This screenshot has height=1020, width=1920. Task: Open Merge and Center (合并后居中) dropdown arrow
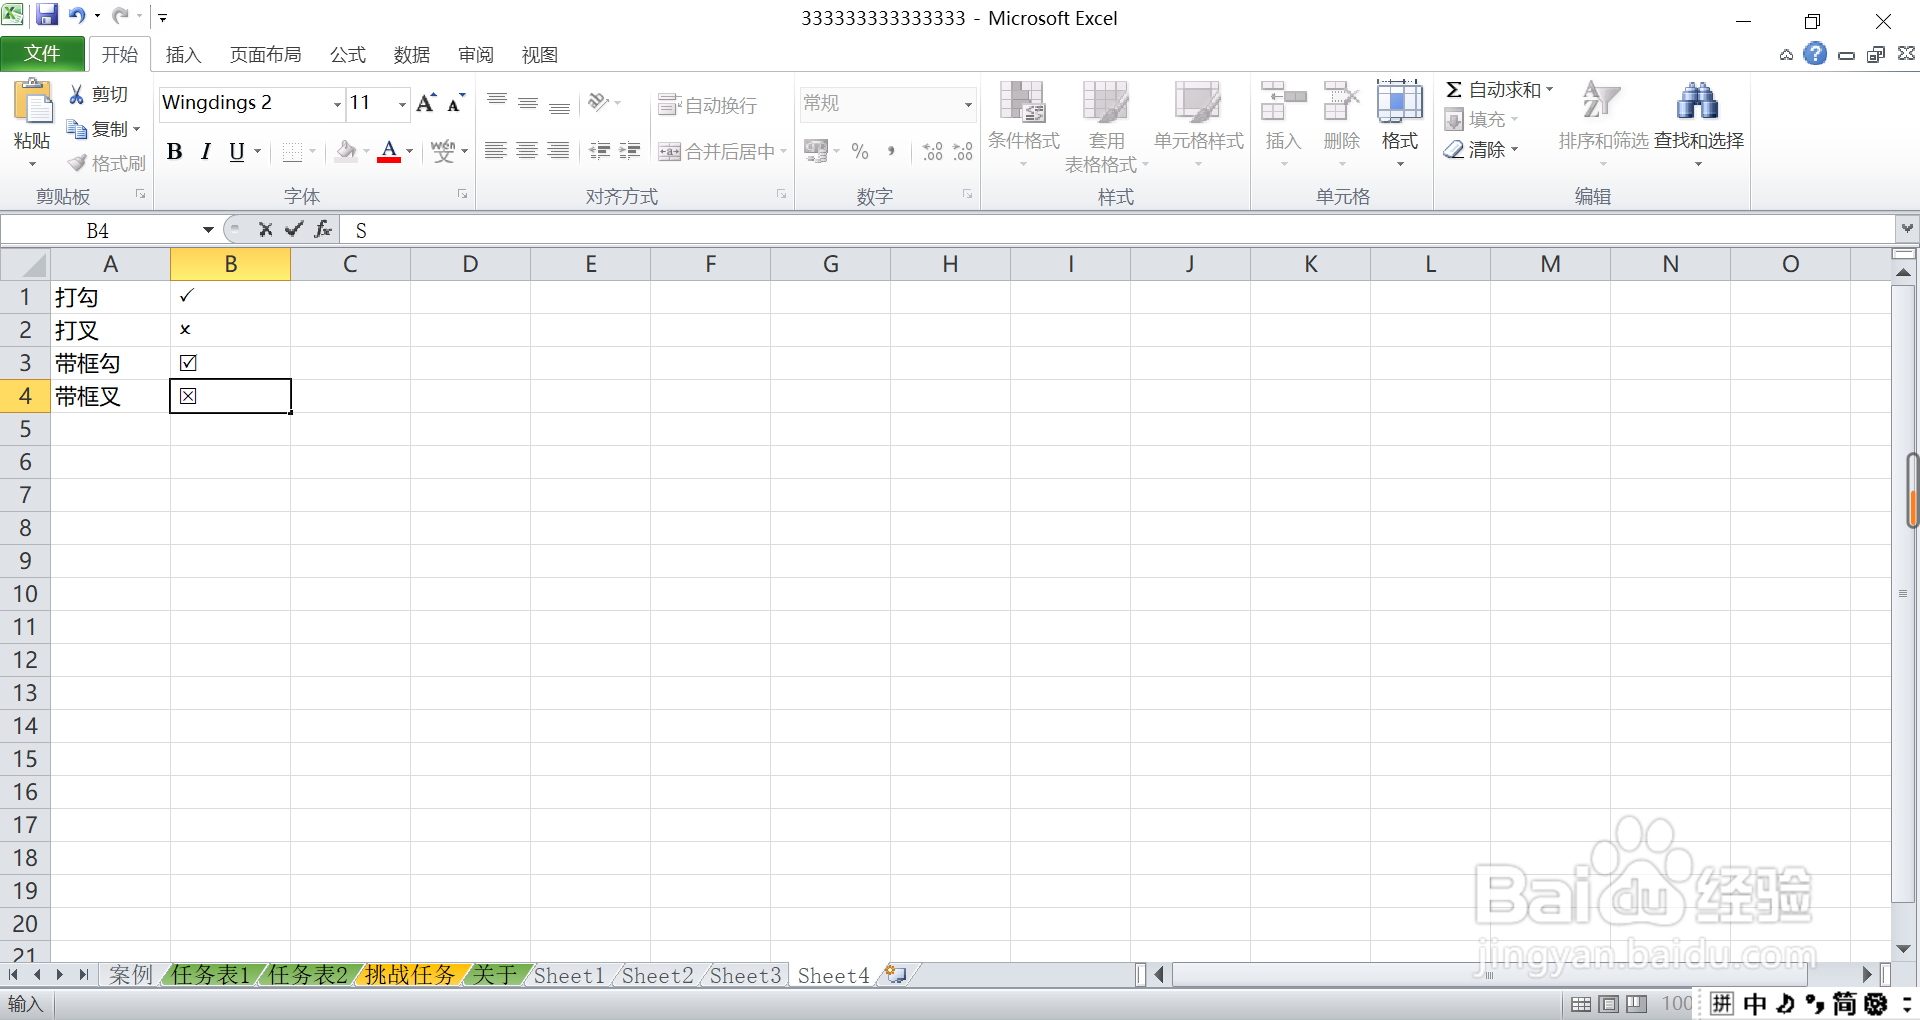[x=783, y=152]
